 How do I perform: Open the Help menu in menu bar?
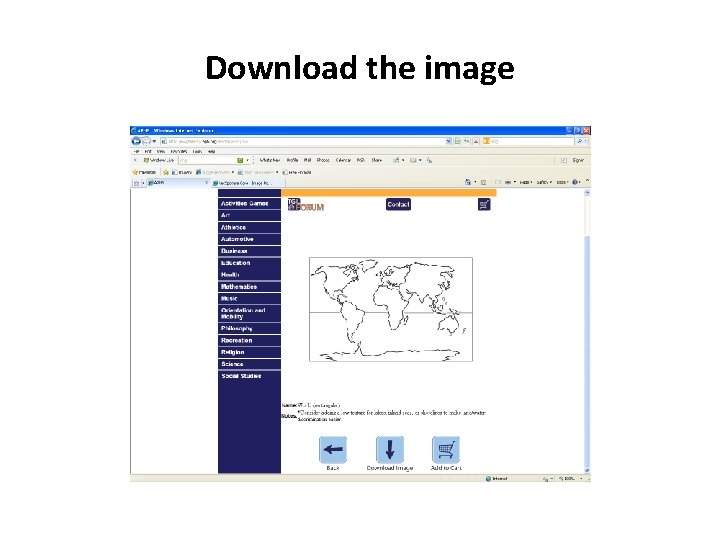click(212, 151)
